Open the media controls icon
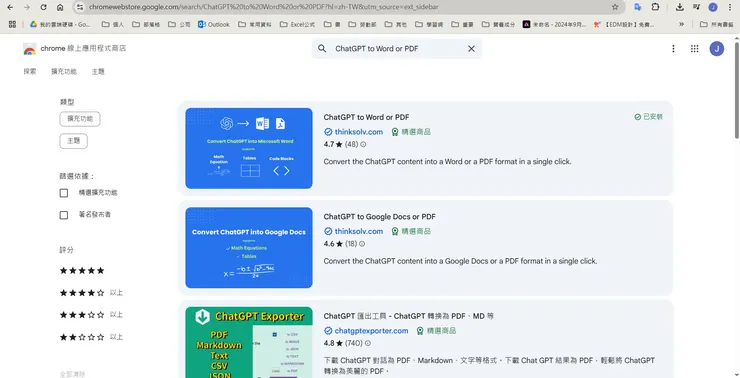The image size is (740, 378). click(x=697, y=7)
